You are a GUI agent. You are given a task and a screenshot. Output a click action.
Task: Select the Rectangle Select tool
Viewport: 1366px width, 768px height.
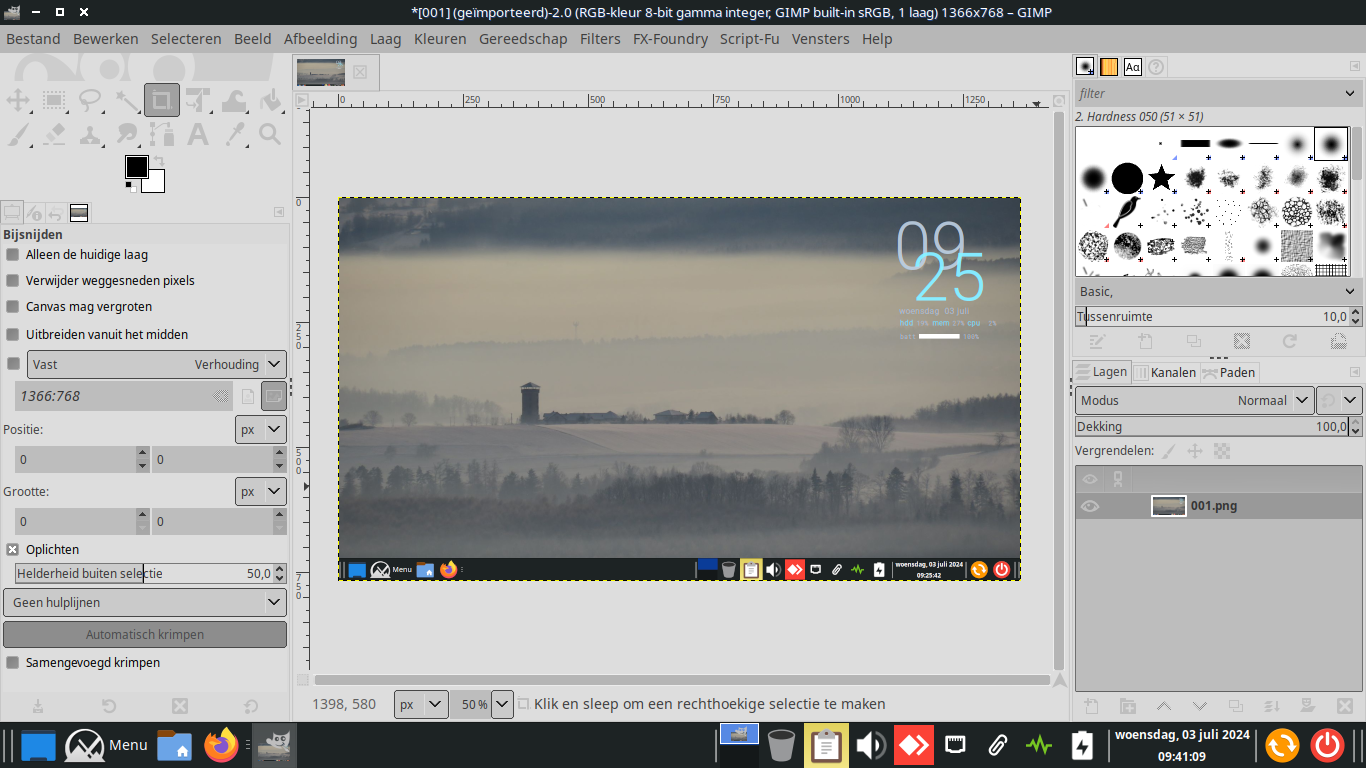[54, 100]
